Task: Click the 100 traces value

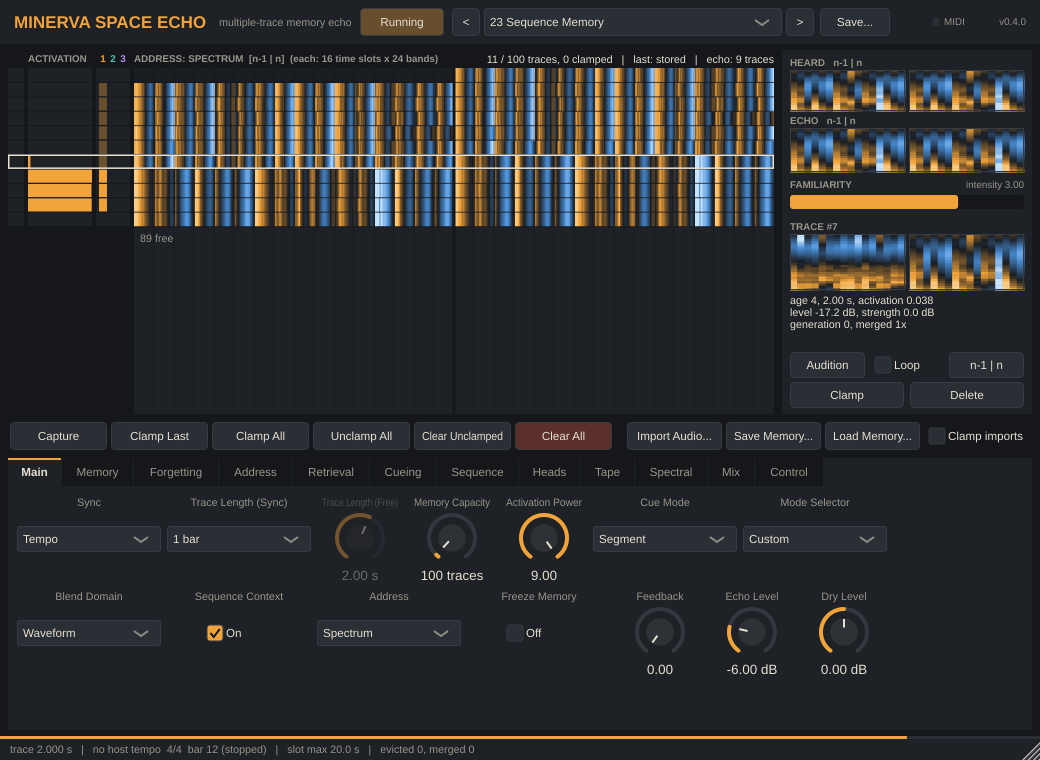Action: pos(452,576)
